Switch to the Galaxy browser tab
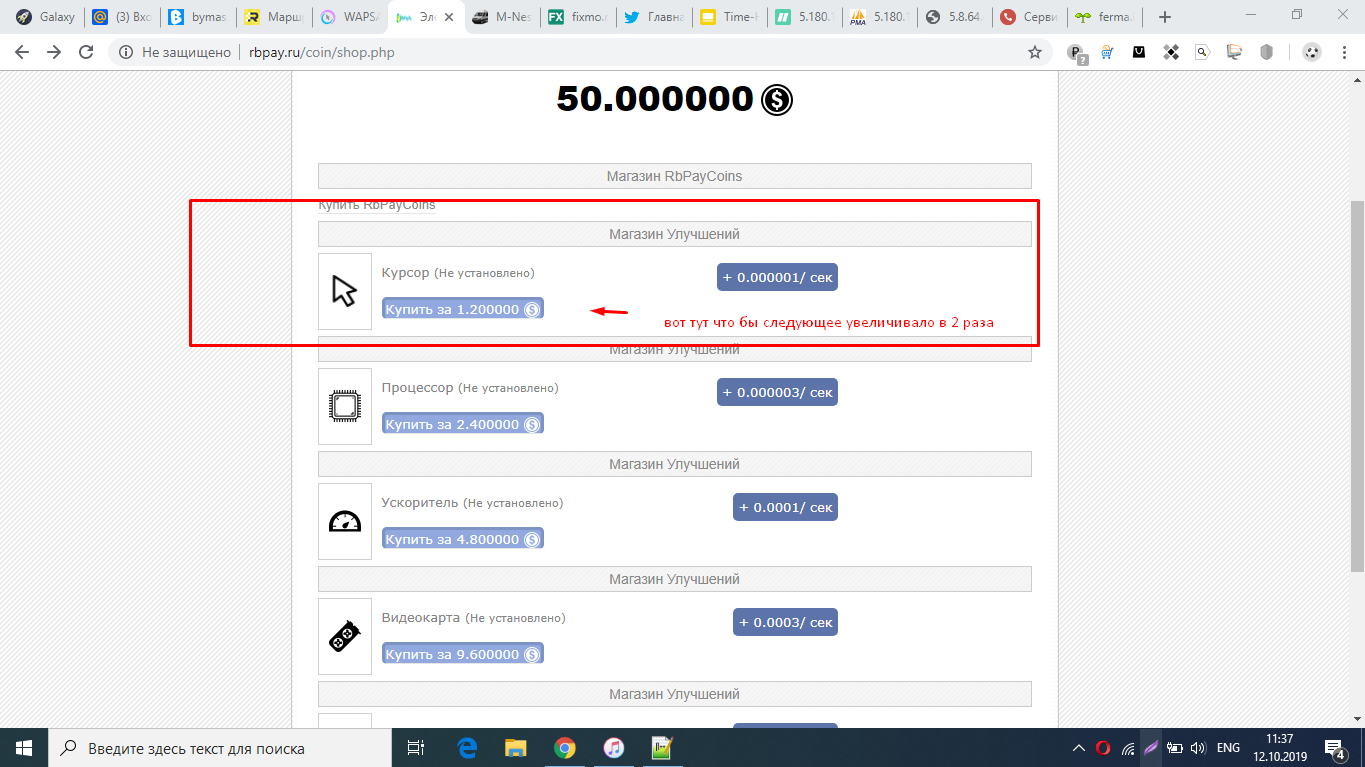This screenshot has width=1365, height=767. click(x=46, y=17)
